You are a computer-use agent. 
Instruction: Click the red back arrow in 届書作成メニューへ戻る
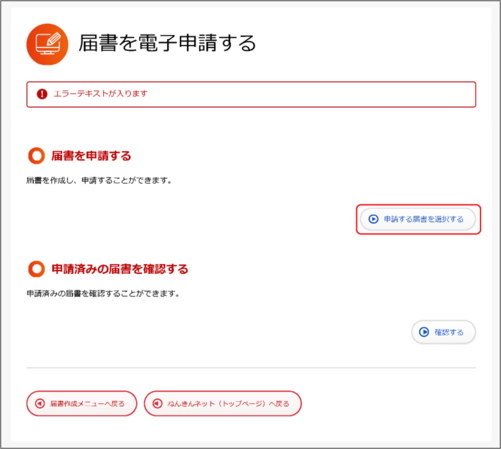[x=40, y=403]
